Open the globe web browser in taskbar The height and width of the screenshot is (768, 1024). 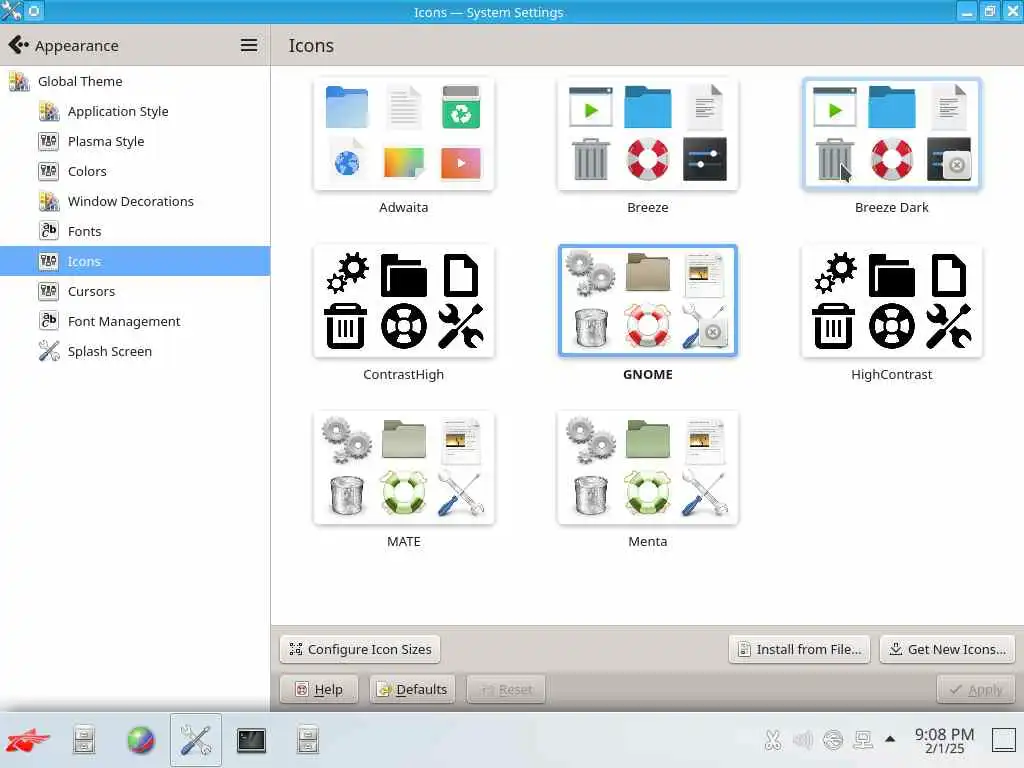pyautogui.click(x=140, y=741)
